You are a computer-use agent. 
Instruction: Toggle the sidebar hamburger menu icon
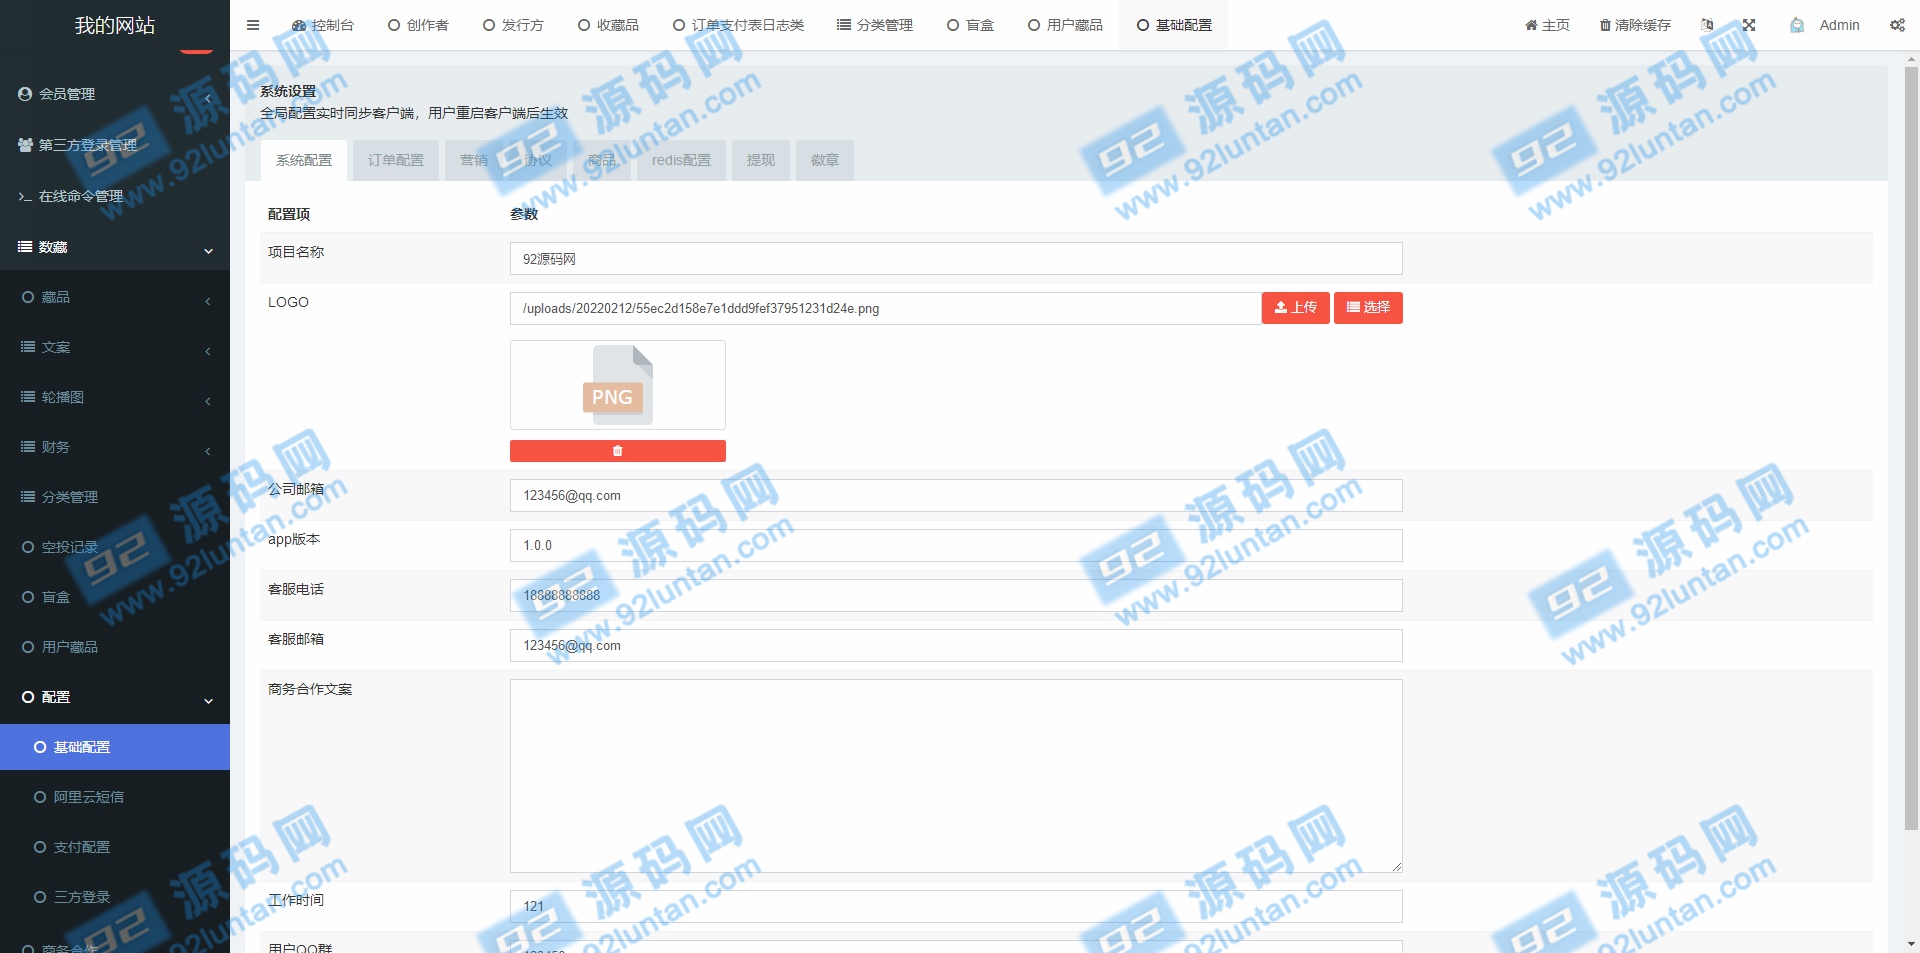pos(253,25)
